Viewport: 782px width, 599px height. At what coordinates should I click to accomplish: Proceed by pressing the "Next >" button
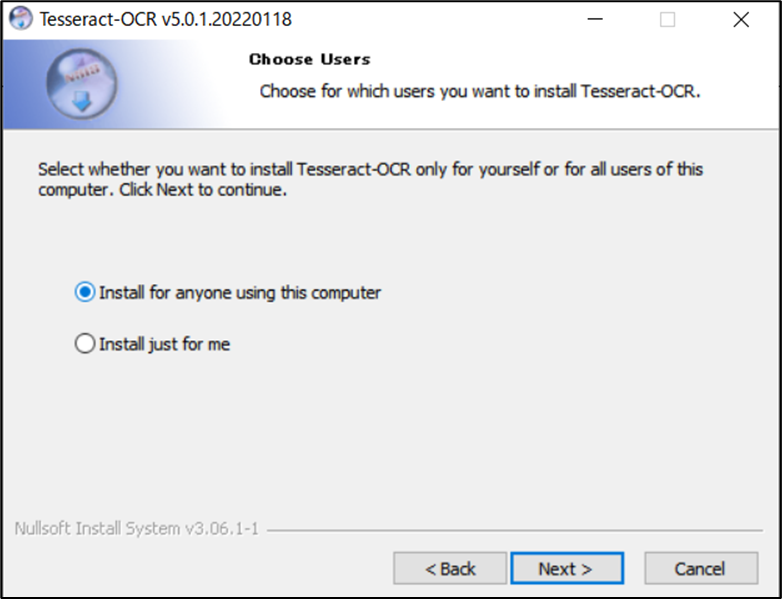pos(566,568)
